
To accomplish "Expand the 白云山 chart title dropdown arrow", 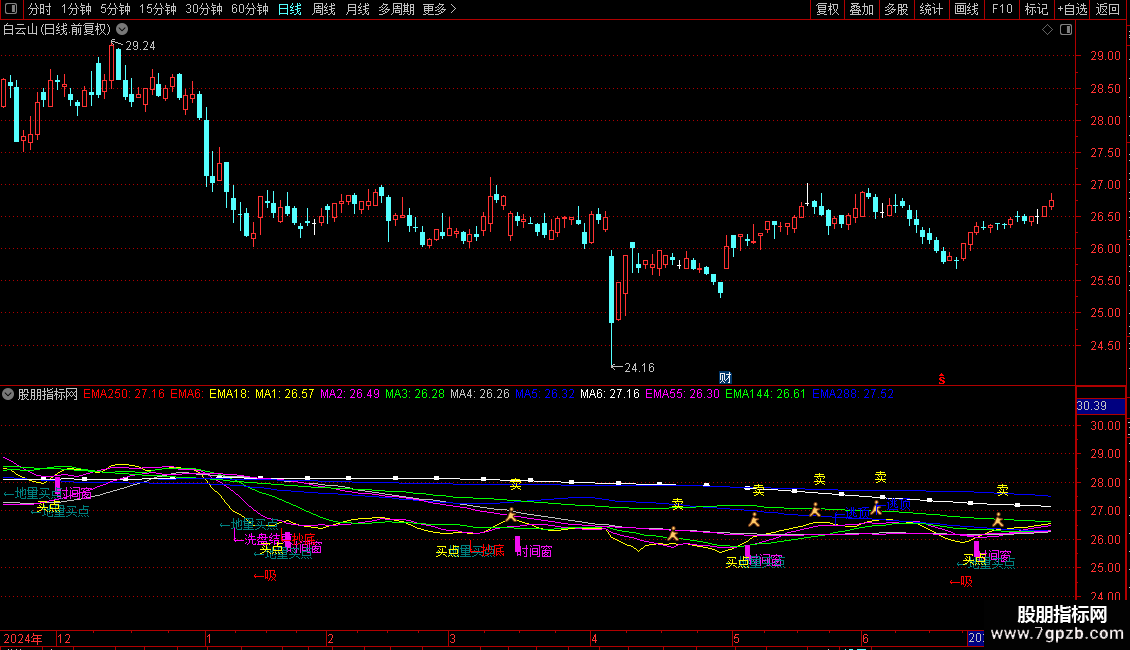I will (123, 29).
